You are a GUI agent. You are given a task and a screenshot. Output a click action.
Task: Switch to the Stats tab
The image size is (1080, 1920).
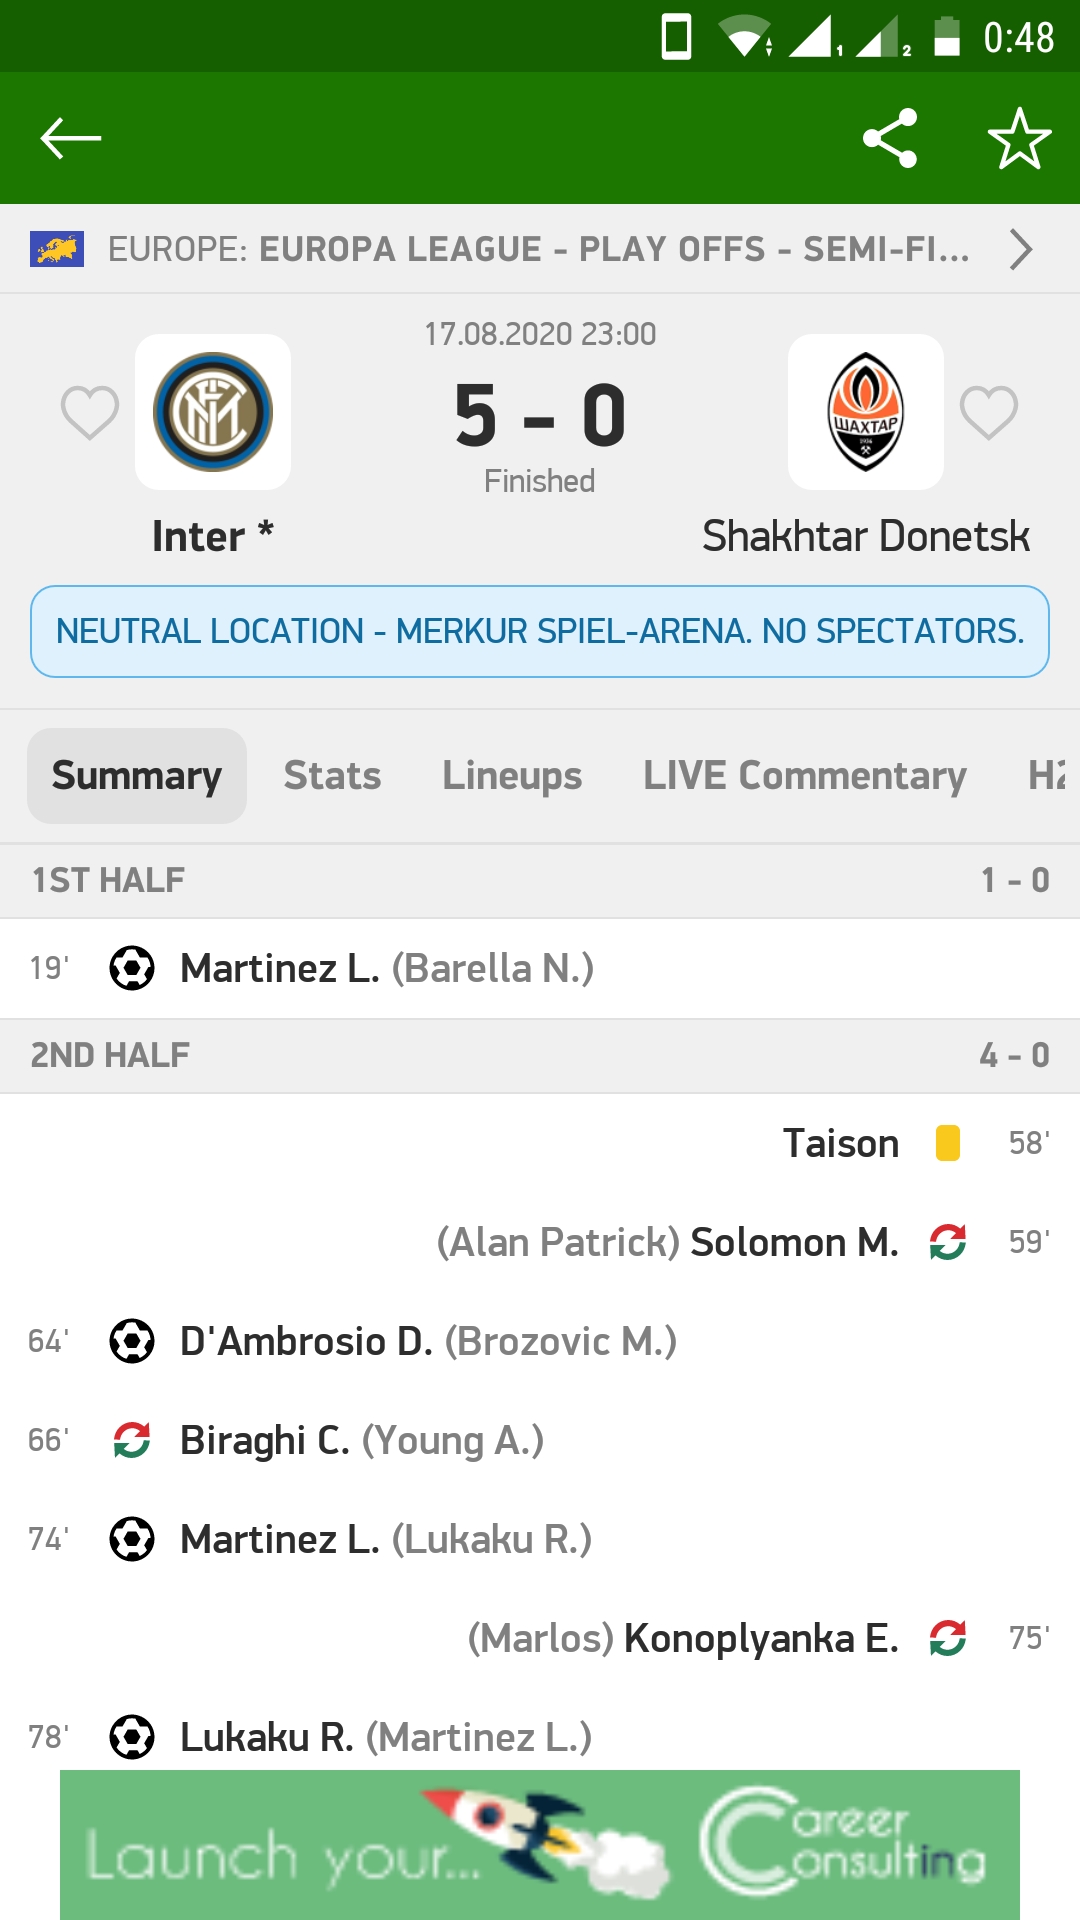(332, 776)
